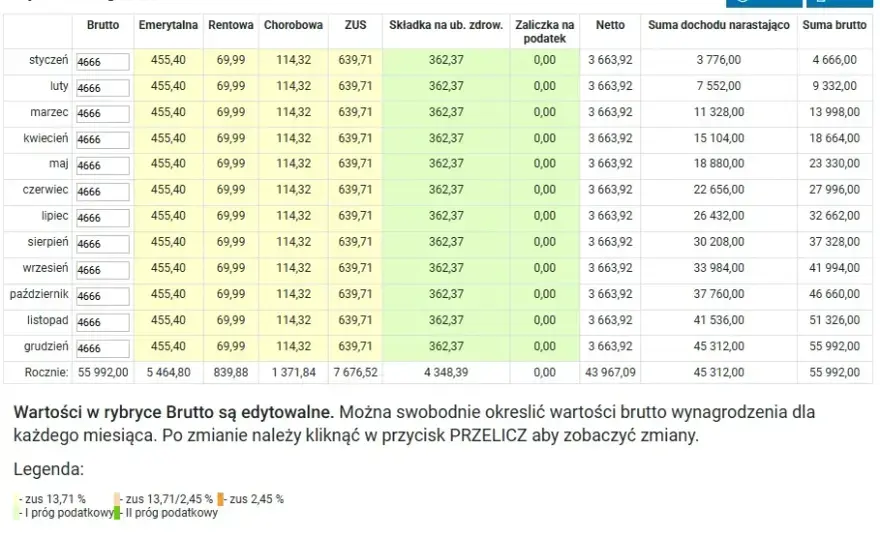Click the czerwiec Brutto input field
The height and width of the screenshot is (540, 880).
pyautogui.click(x=103, y=191)
